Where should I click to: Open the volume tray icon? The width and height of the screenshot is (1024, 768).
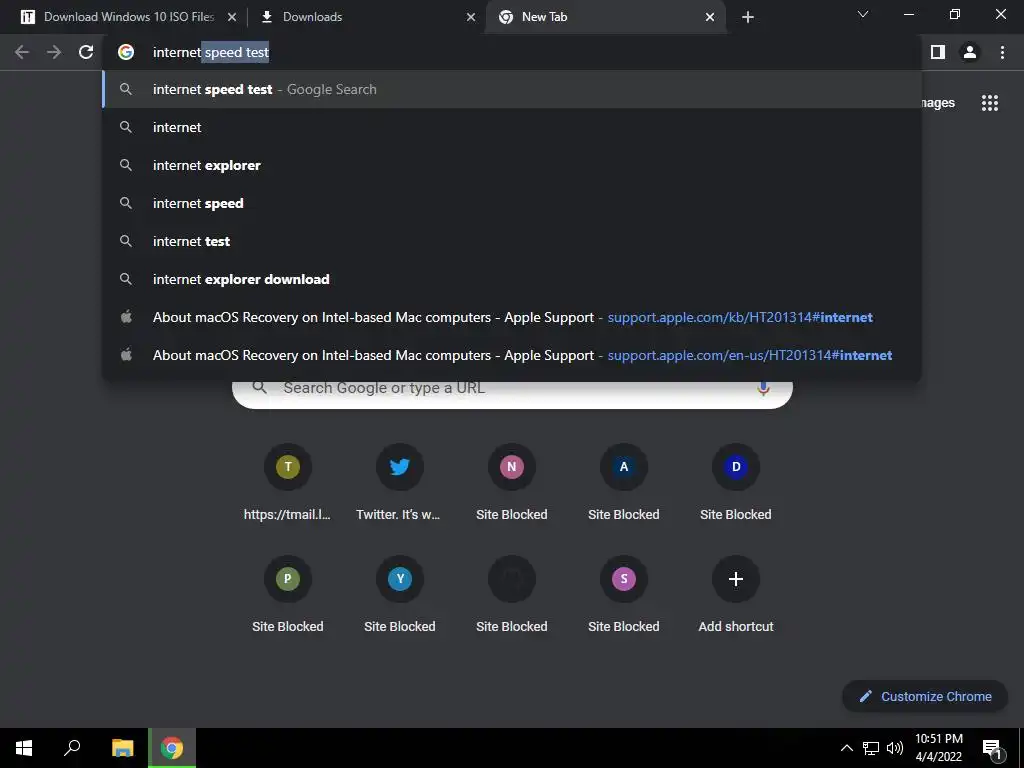click(895, 748)
